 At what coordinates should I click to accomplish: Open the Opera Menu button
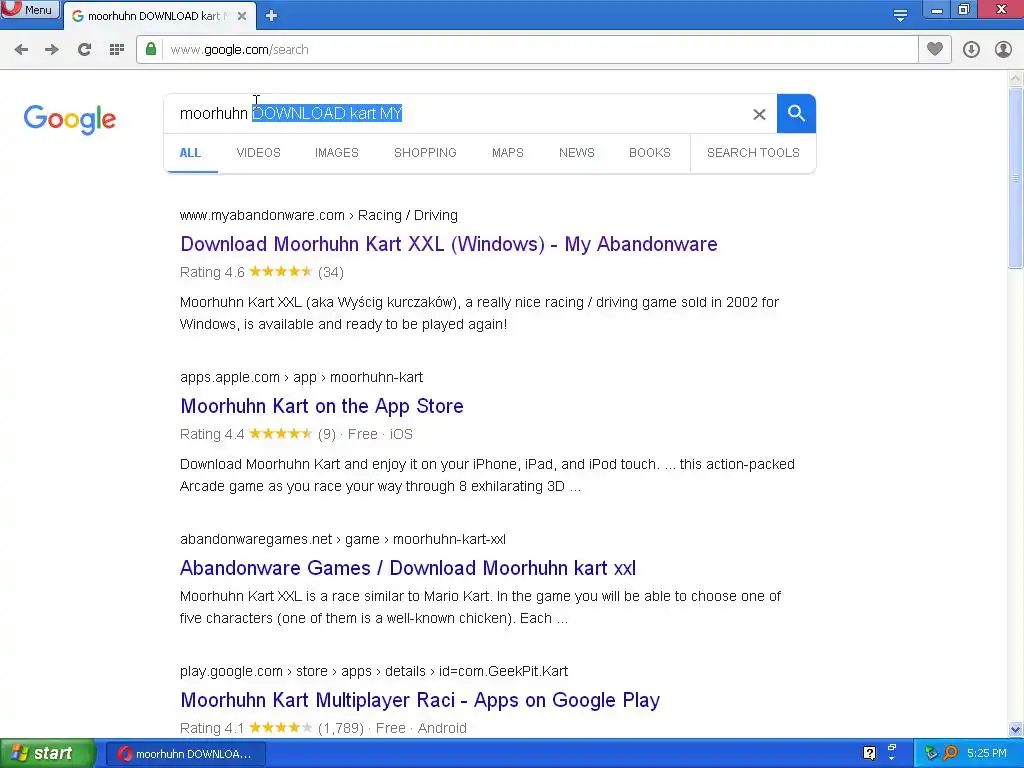point(29,9)
